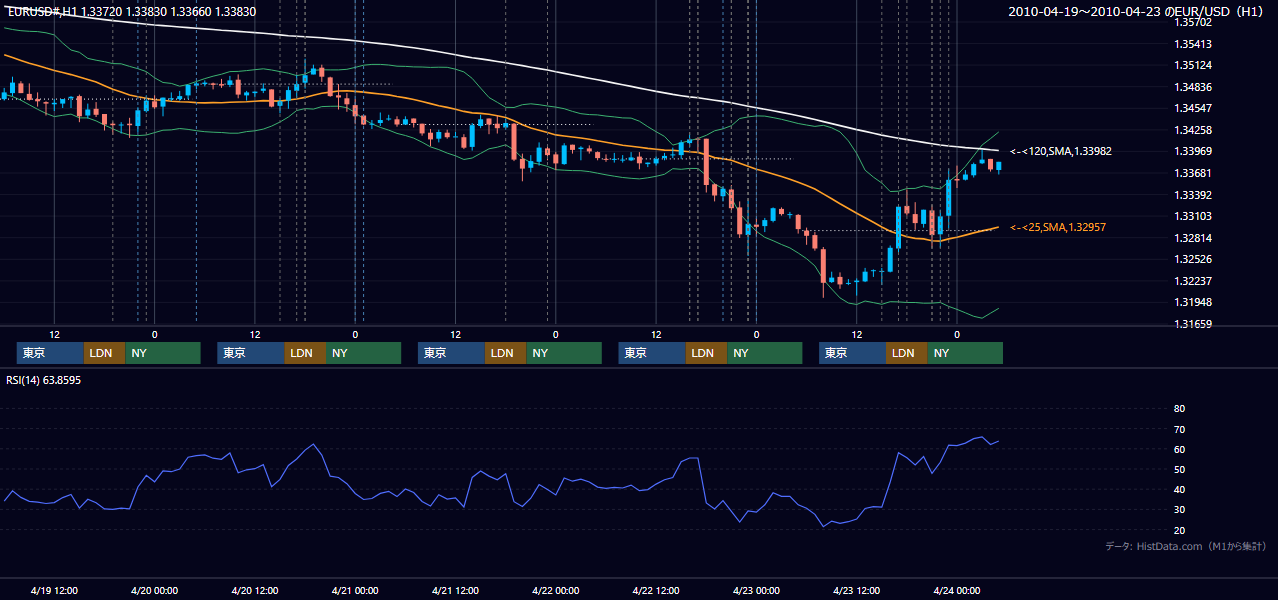The width and height of the screenshot is (1278, 600).
Task: Select the 4/22 00:00 time axis label
Action: [x=555, y=591]
